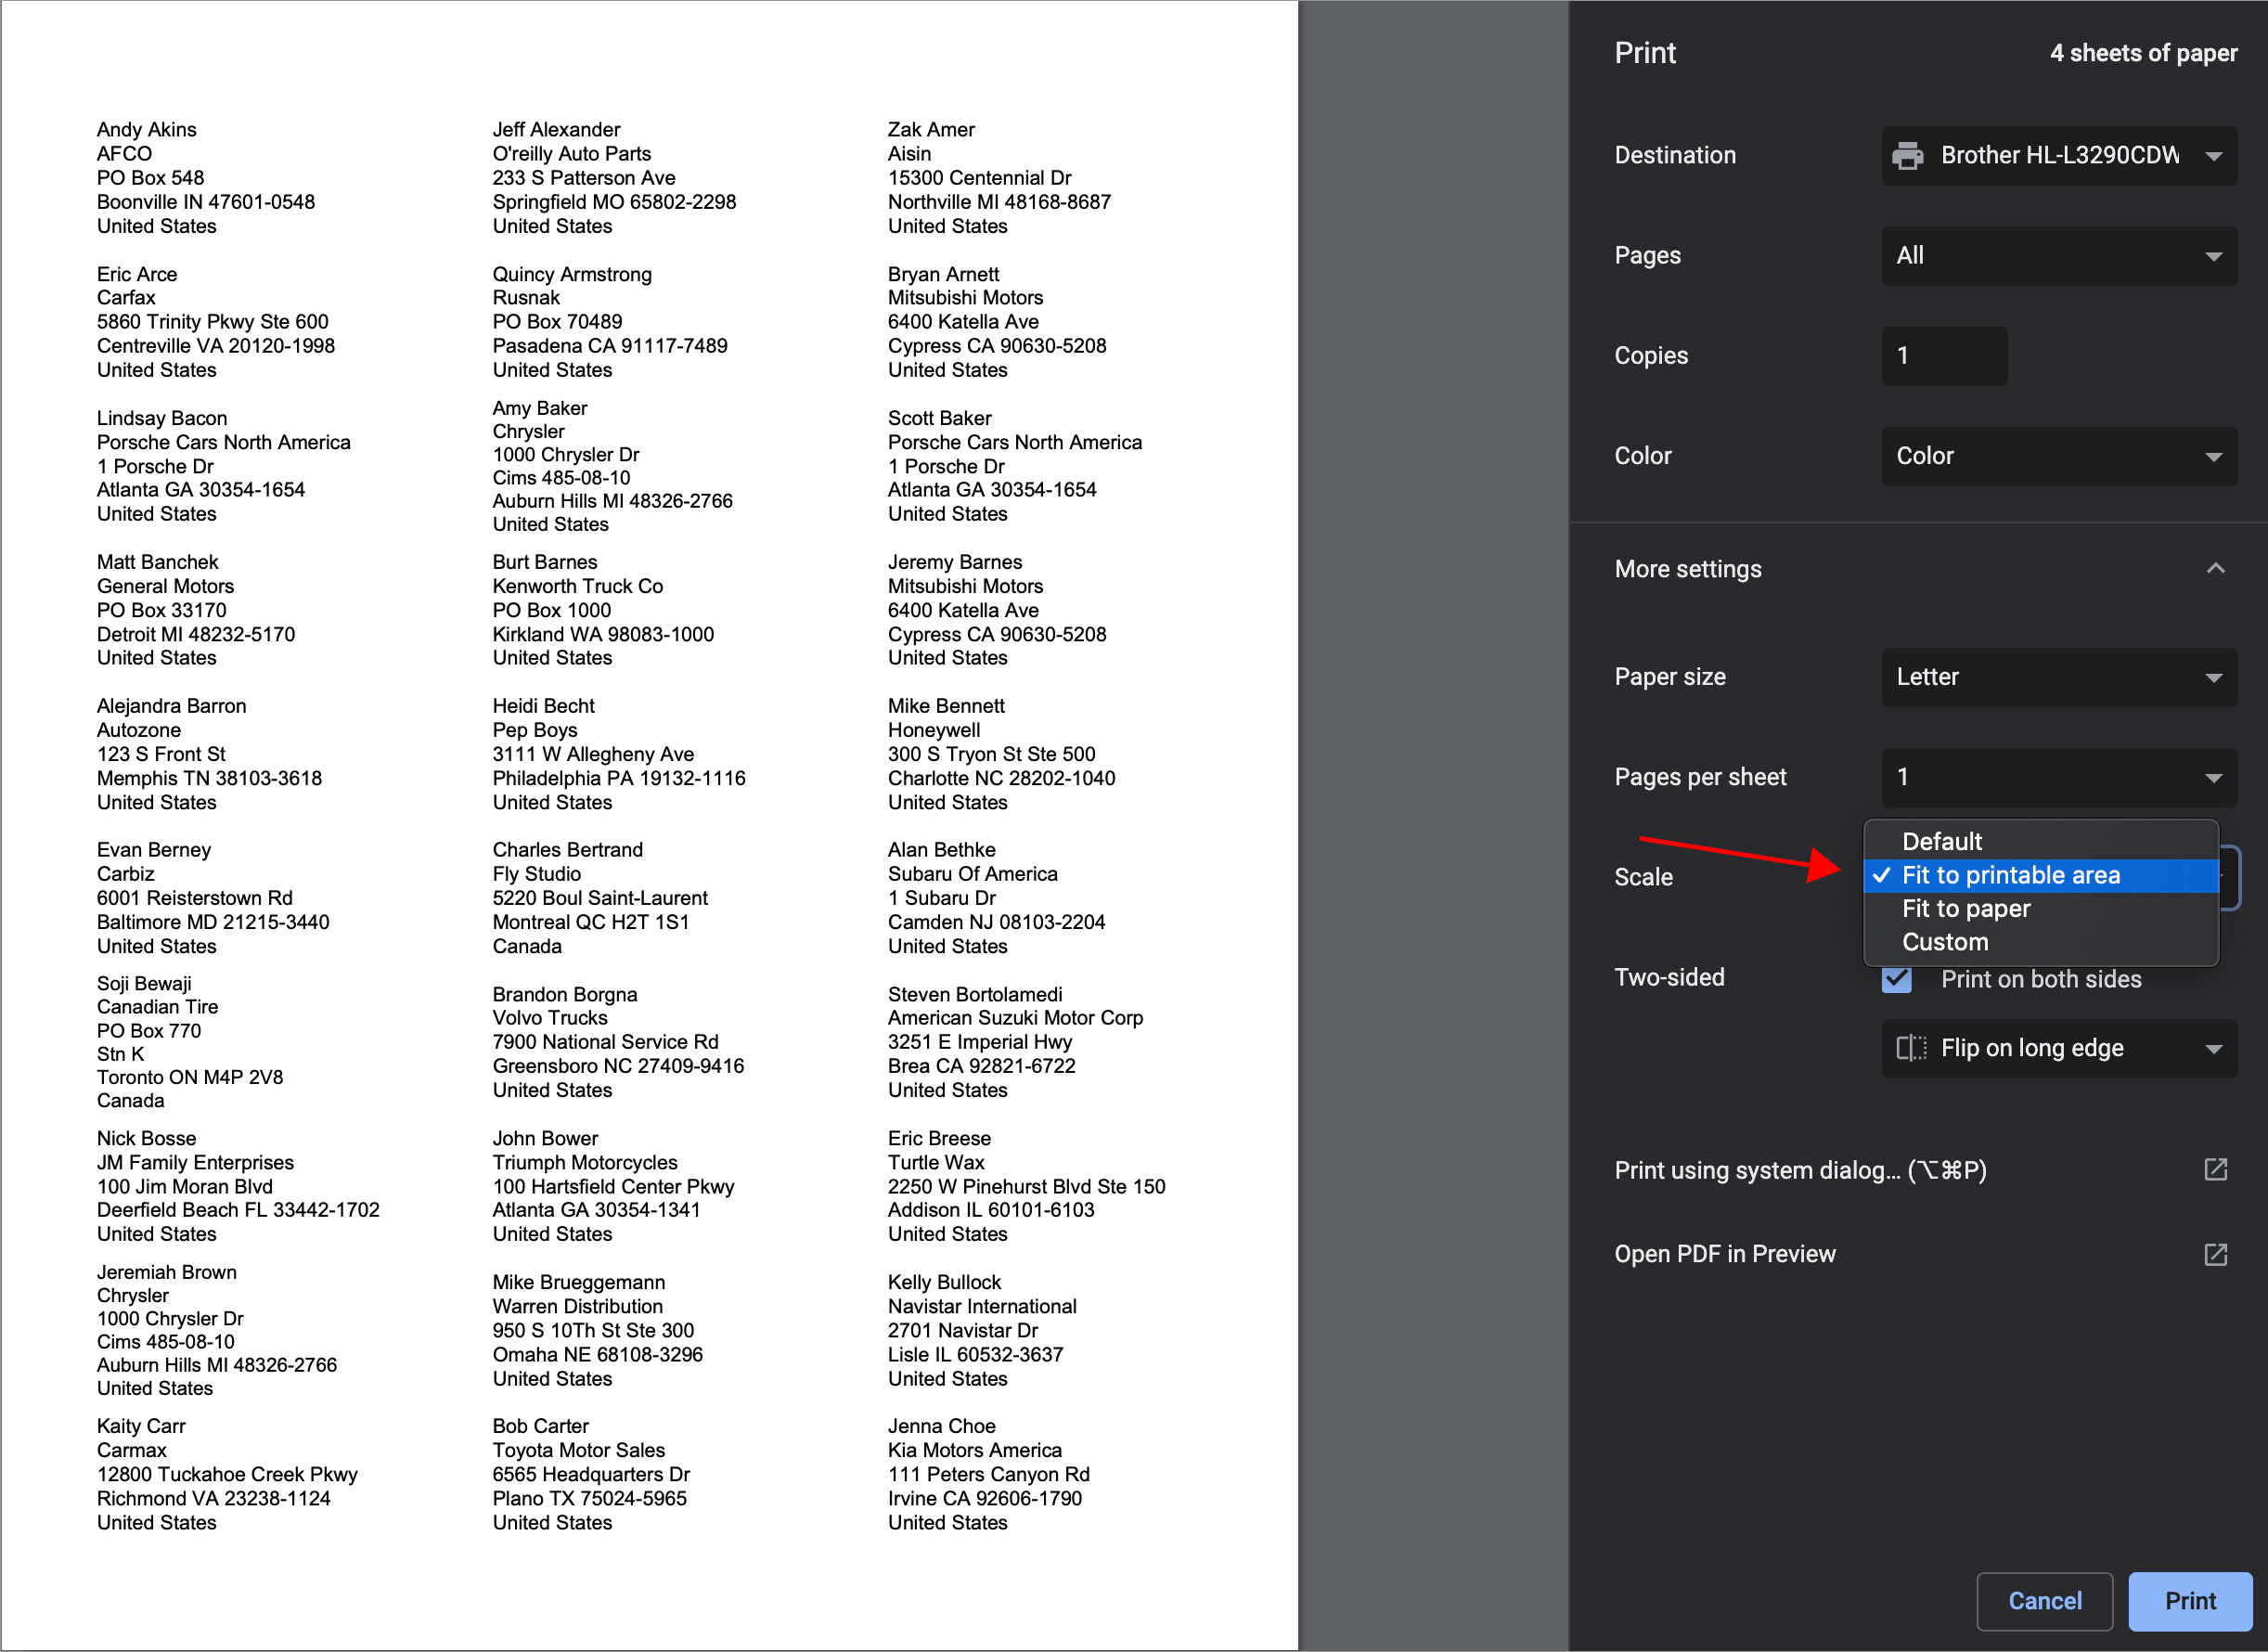Open the Pages per sheet dropdown

tap(2059, 777)
